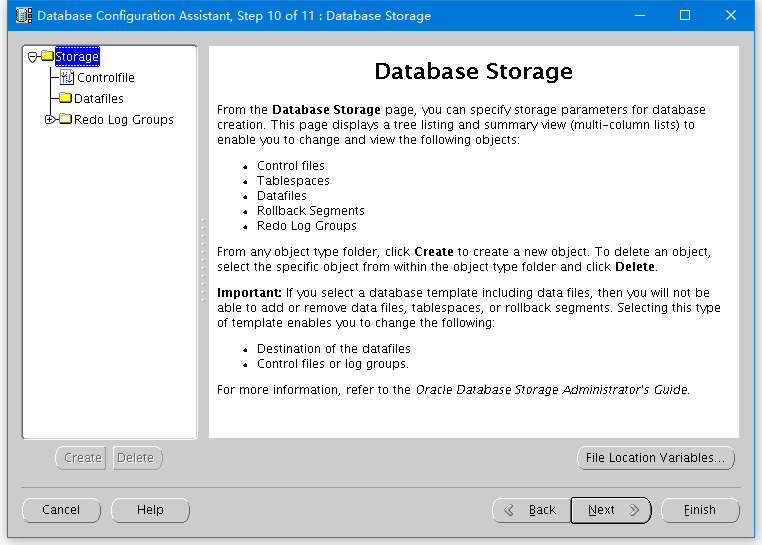Click the Delete button
The width and height of the screenshot is (762, 545).
point(138,457)
